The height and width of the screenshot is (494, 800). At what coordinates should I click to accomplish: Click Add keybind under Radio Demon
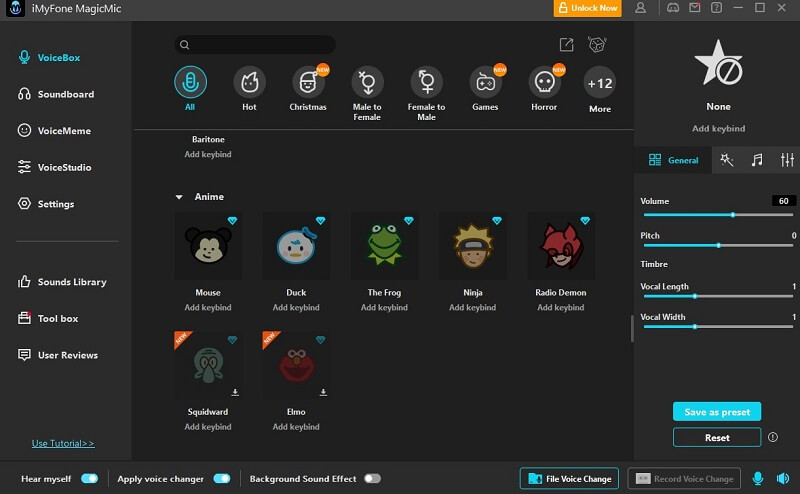561,307
